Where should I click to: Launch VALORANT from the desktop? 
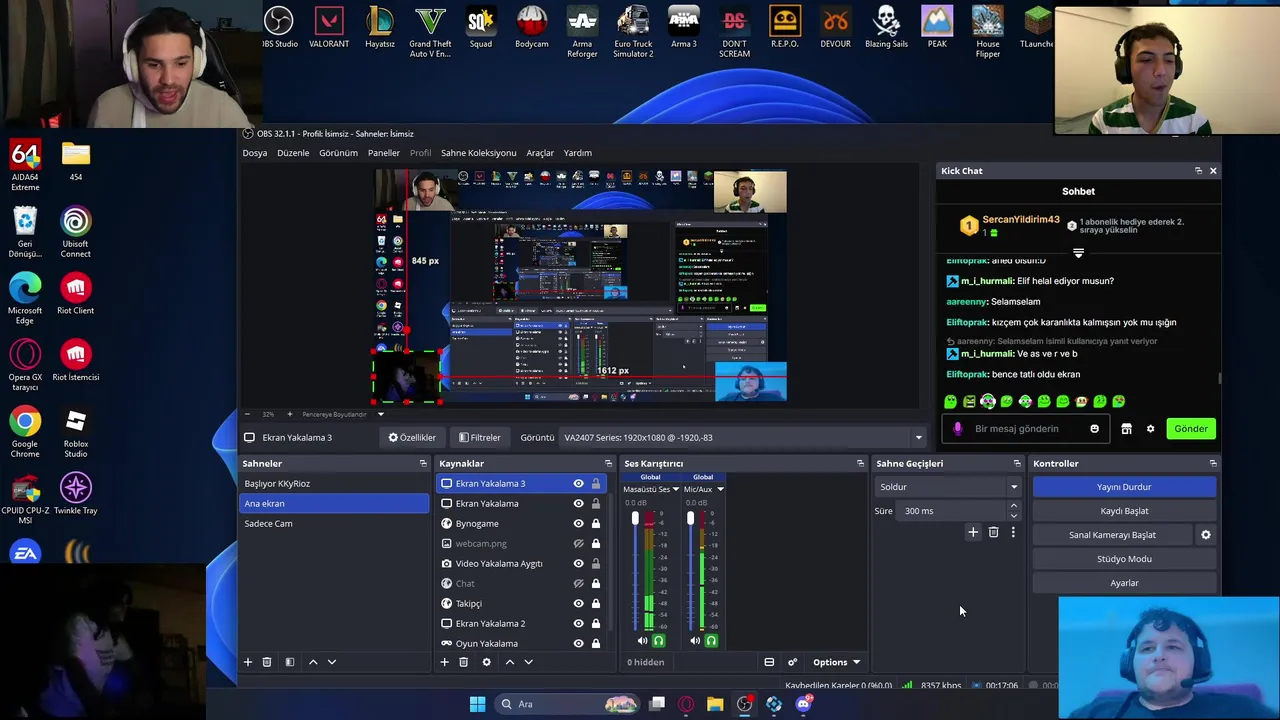pyautogui.click(x=329, y=28)
